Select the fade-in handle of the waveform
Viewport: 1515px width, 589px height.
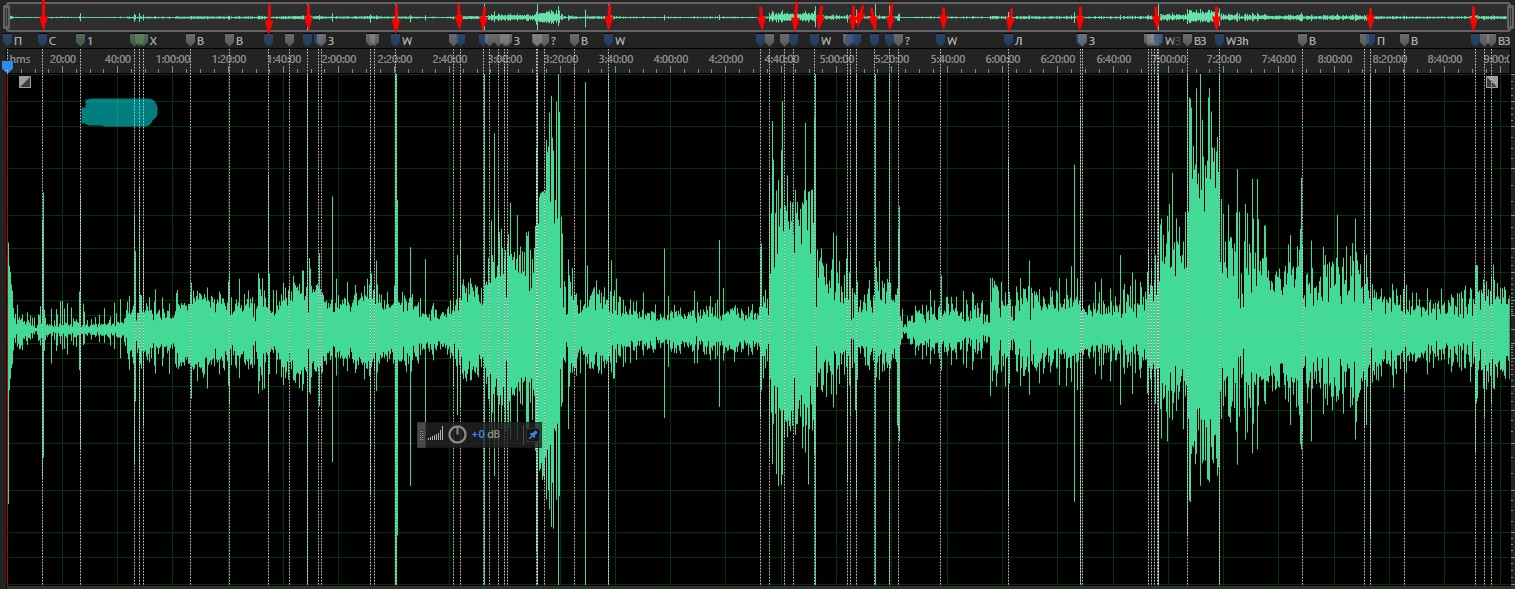coord(25,82)
